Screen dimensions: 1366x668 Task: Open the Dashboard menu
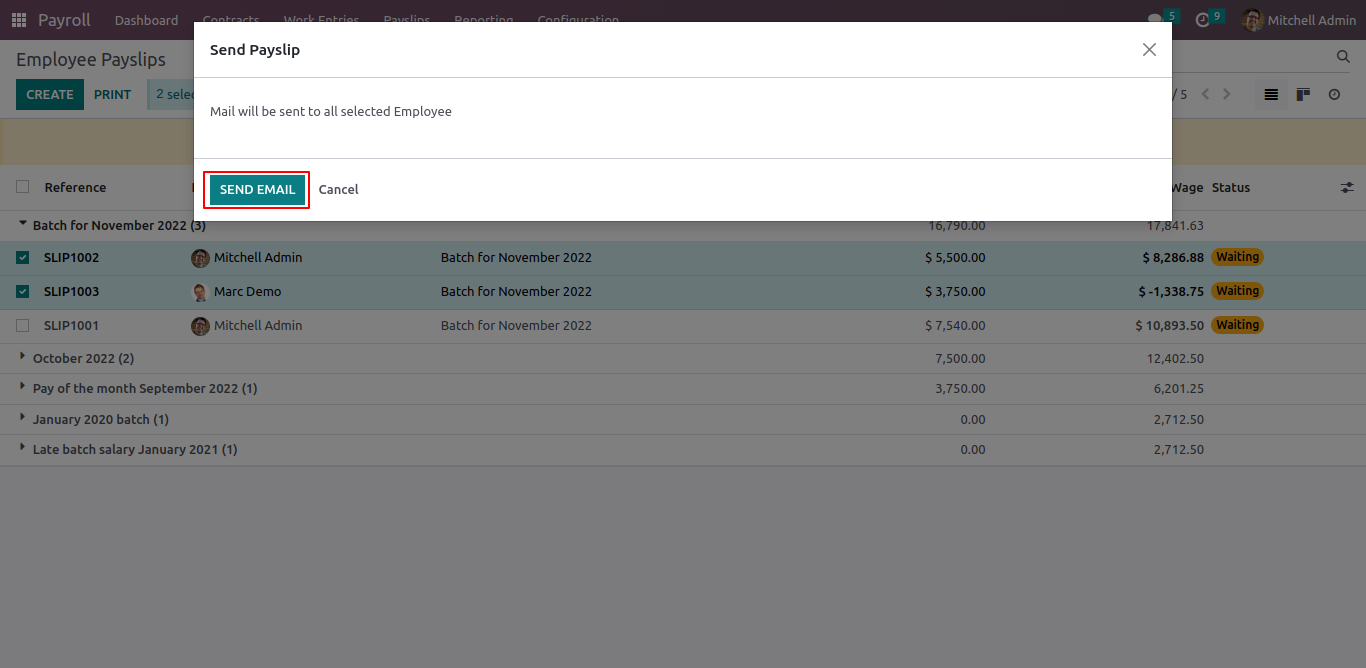(x=146, y=20)
